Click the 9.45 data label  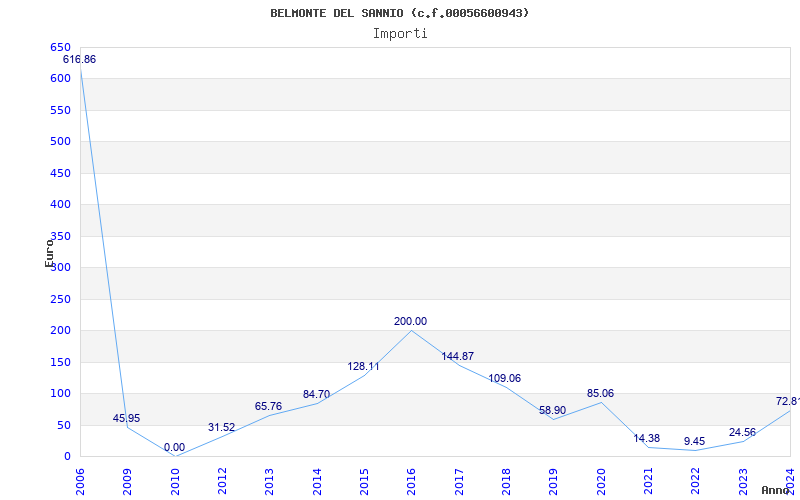coord(695,441)
